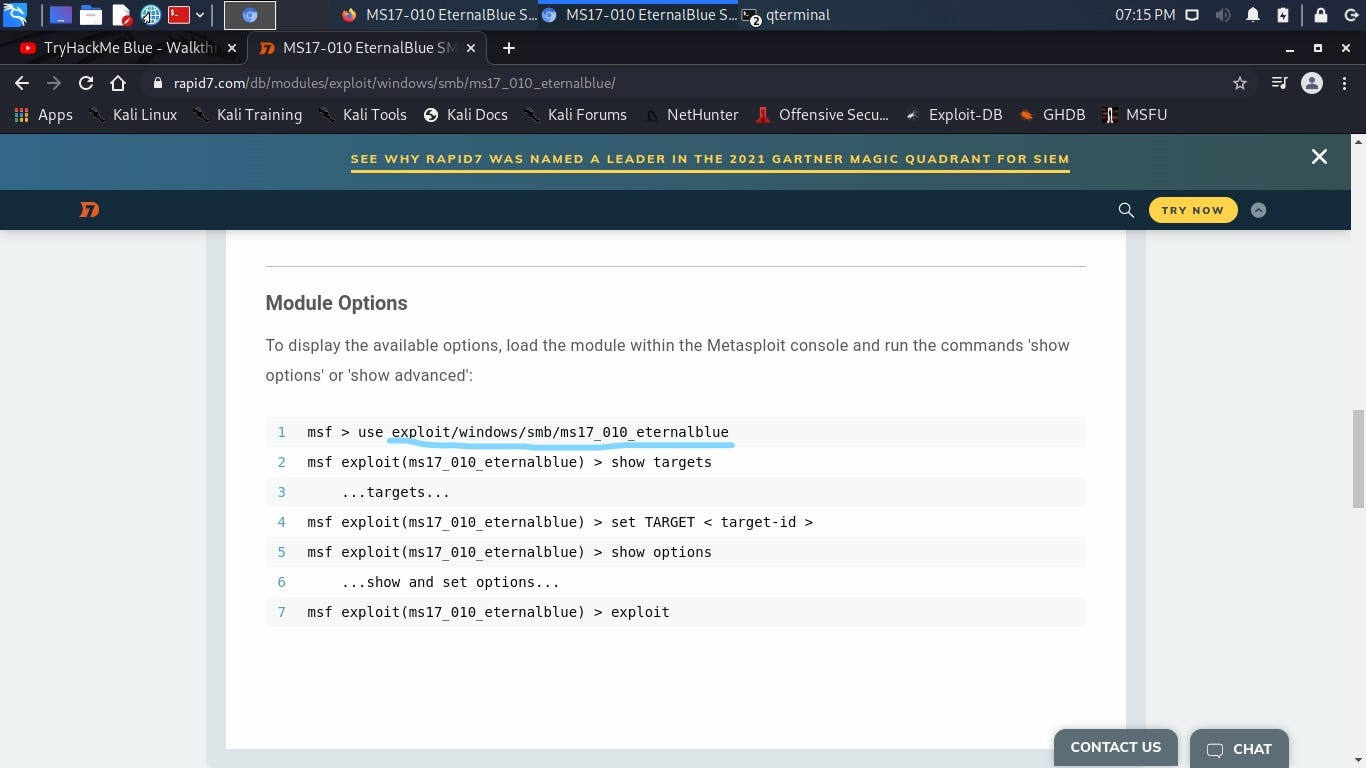Open the file manager from the panel
This screenshot has height=768, width=1366.
coord(91,15)
